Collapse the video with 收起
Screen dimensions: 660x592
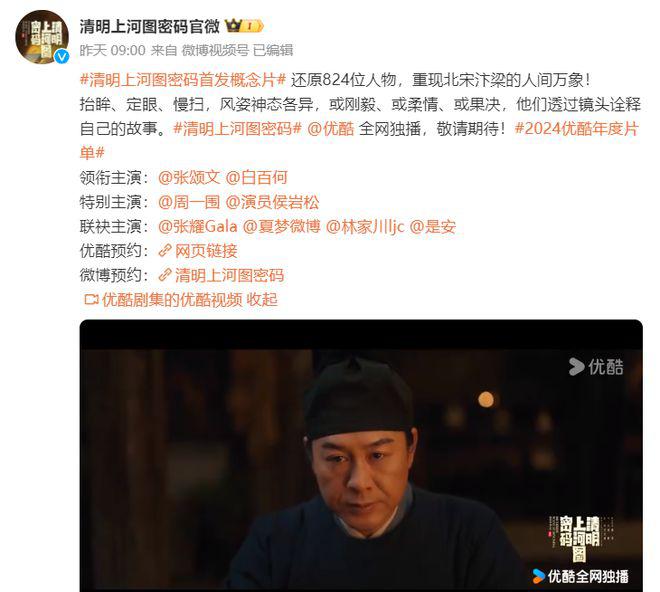(x=262, y=300)
